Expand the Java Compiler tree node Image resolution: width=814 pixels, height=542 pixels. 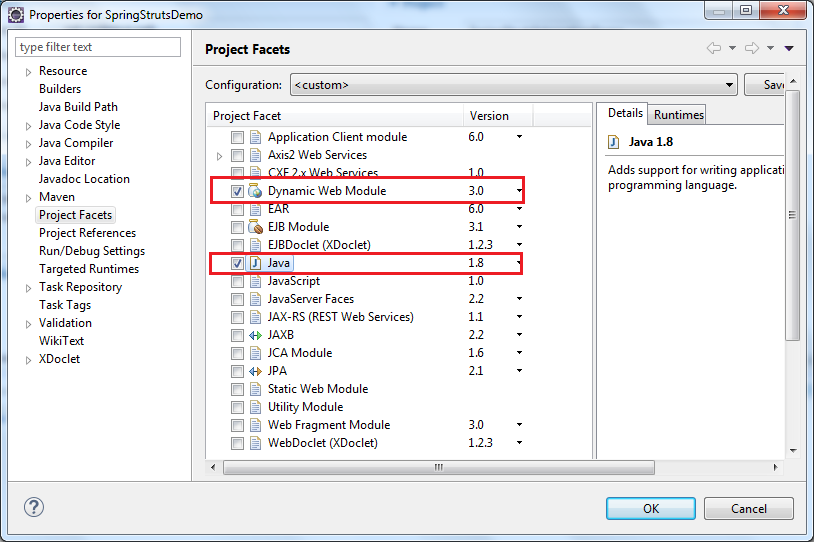point(29,144)
